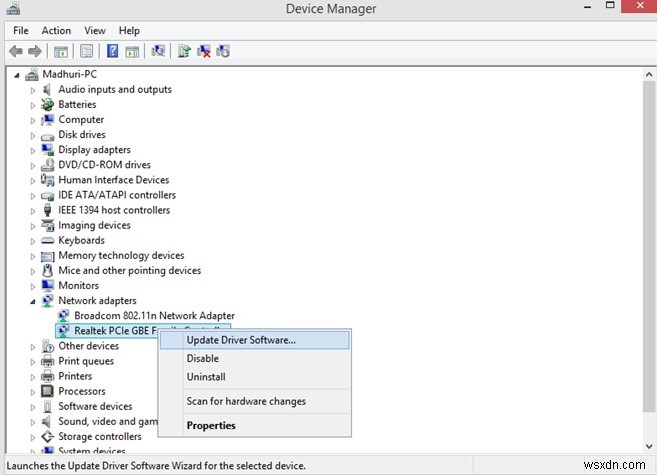The image size is (657, 475).
Task: Open the Action menu
Action: click(x=56, y=31)
